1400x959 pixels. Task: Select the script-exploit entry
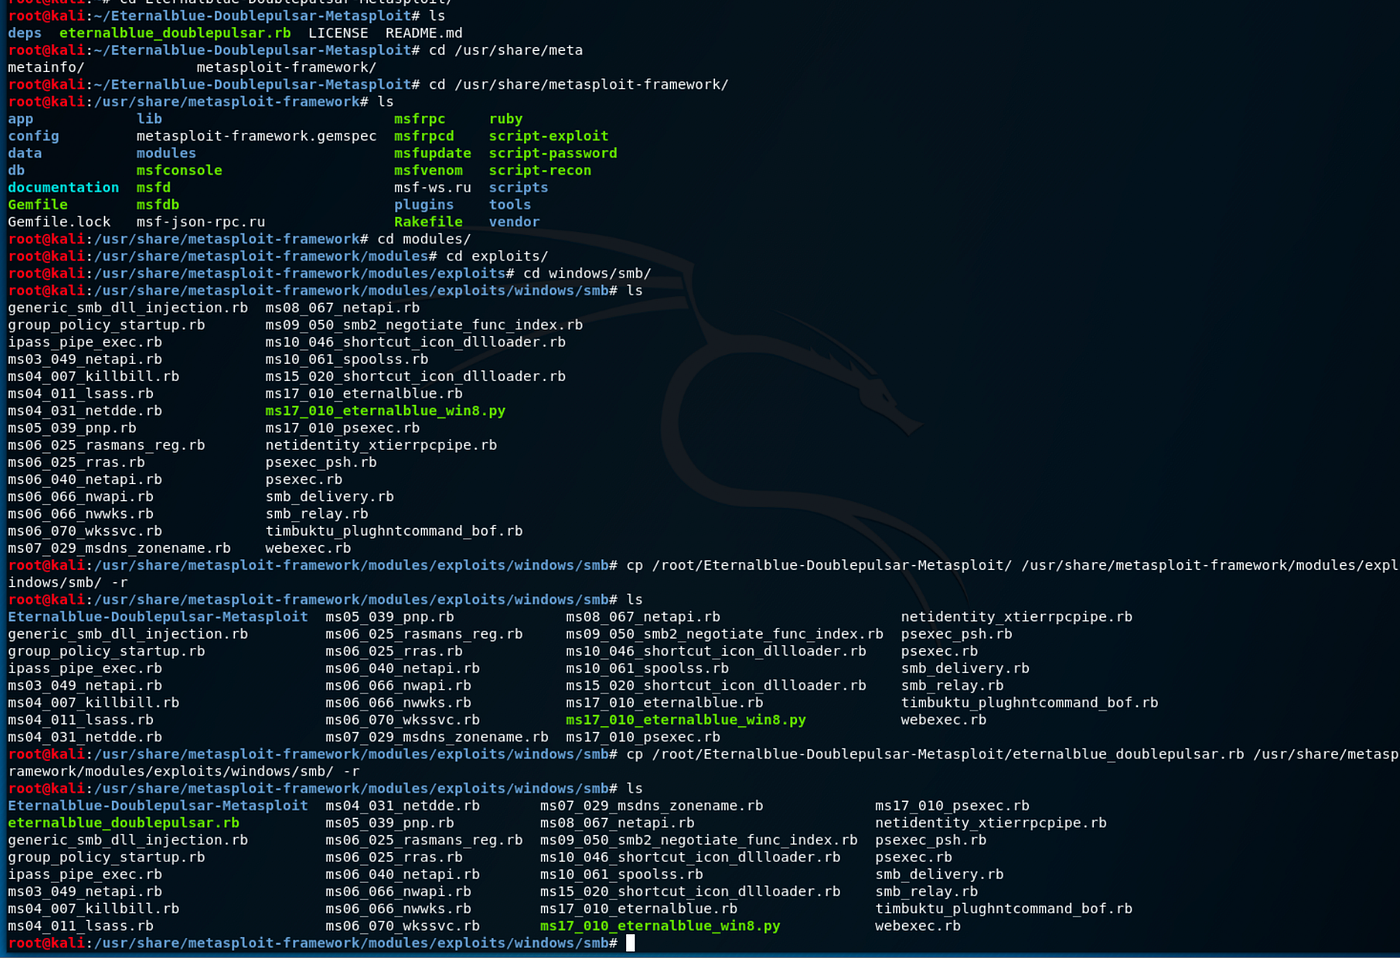[x=548, y=136]
